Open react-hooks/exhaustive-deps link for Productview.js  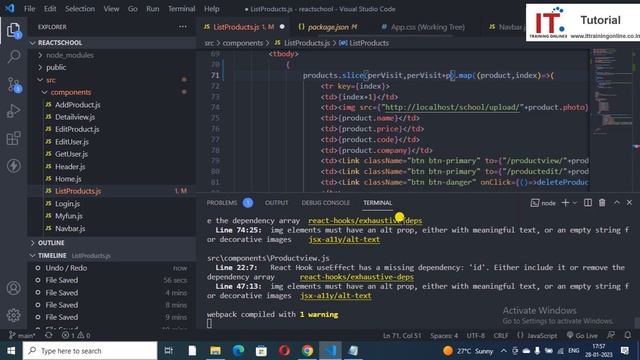pos(356,277)
